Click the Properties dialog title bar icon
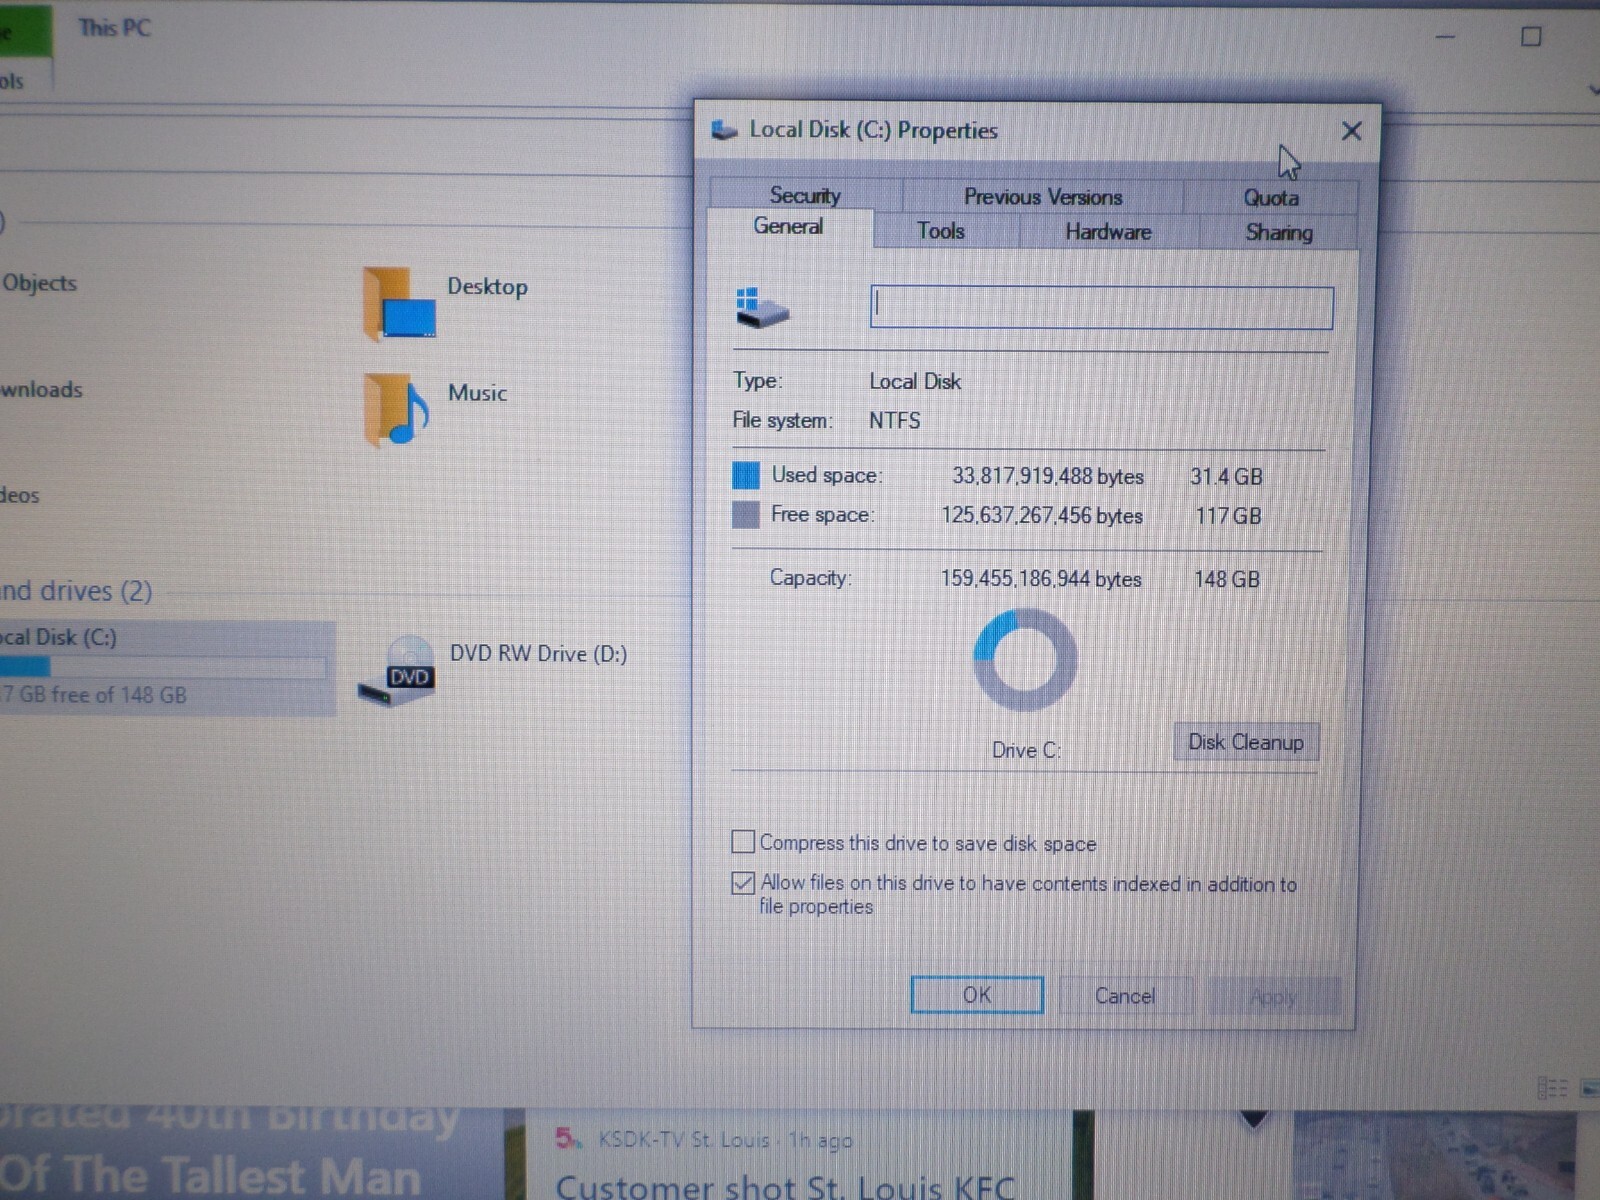1600x1200 pixels. coord(724,130)
